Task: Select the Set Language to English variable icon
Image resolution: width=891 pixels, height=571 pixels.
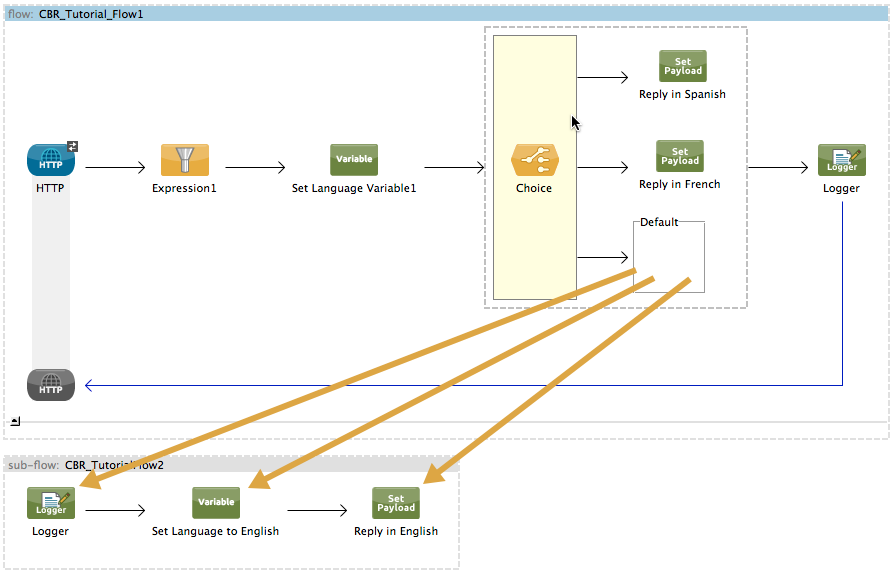Action: point(216,503)
